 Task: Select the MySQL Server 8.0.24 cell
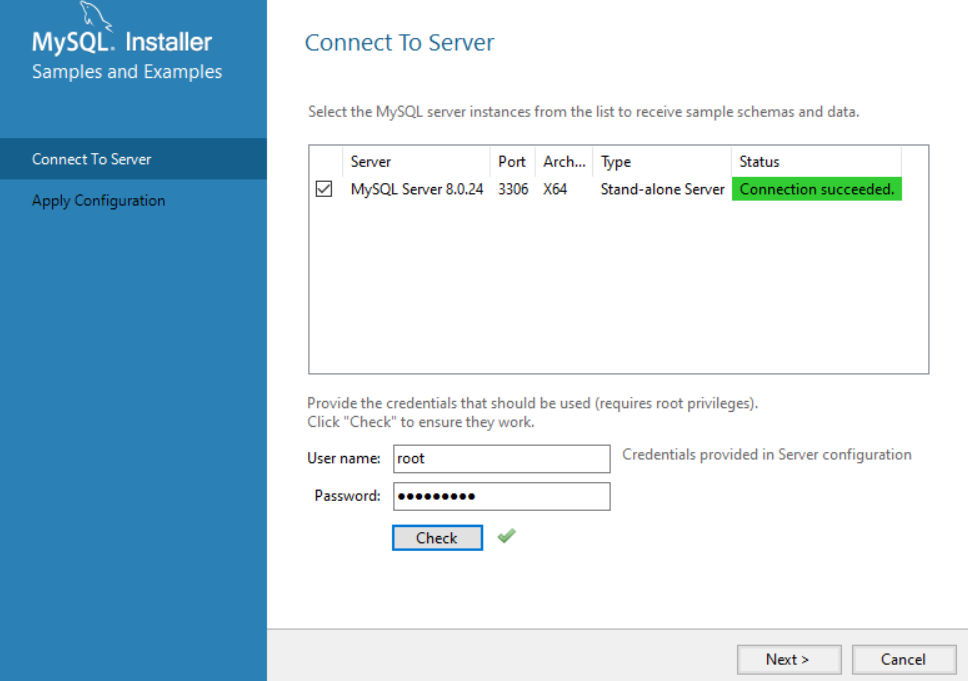click(x=417, y=189)
